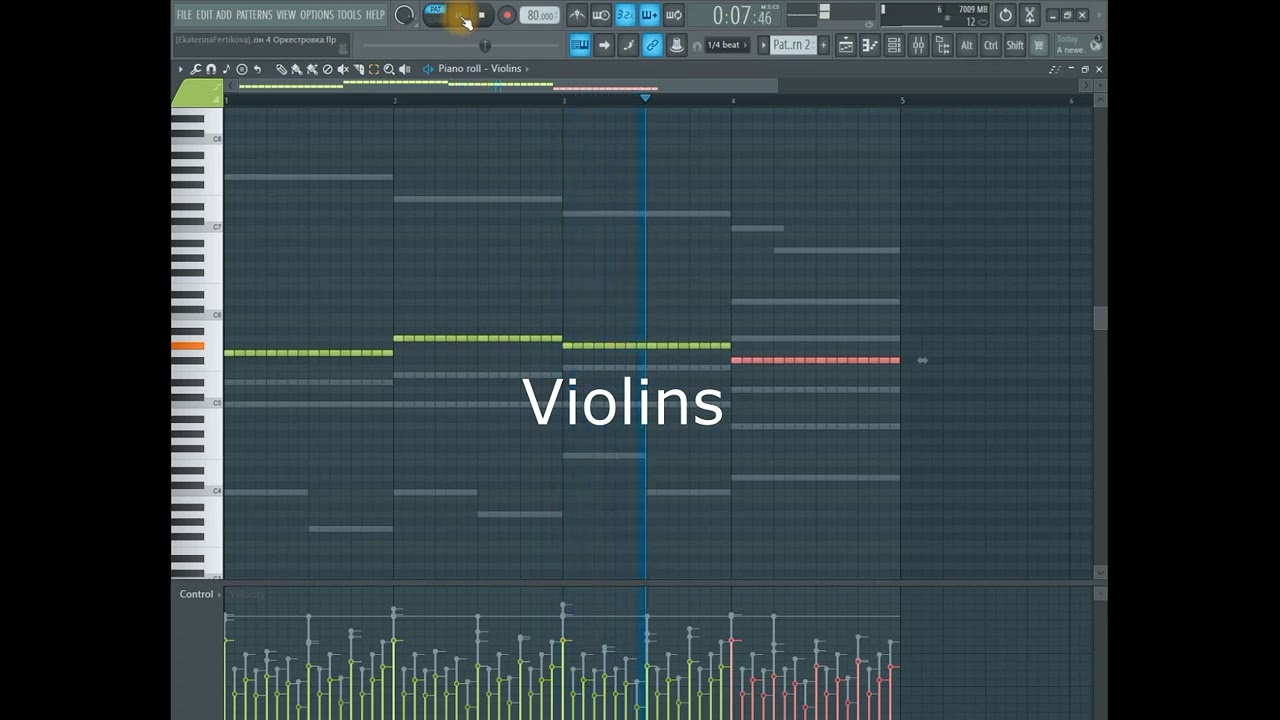Toggle the metronome button
Screen dimensions: 1280x720
(x=577, y=15)
